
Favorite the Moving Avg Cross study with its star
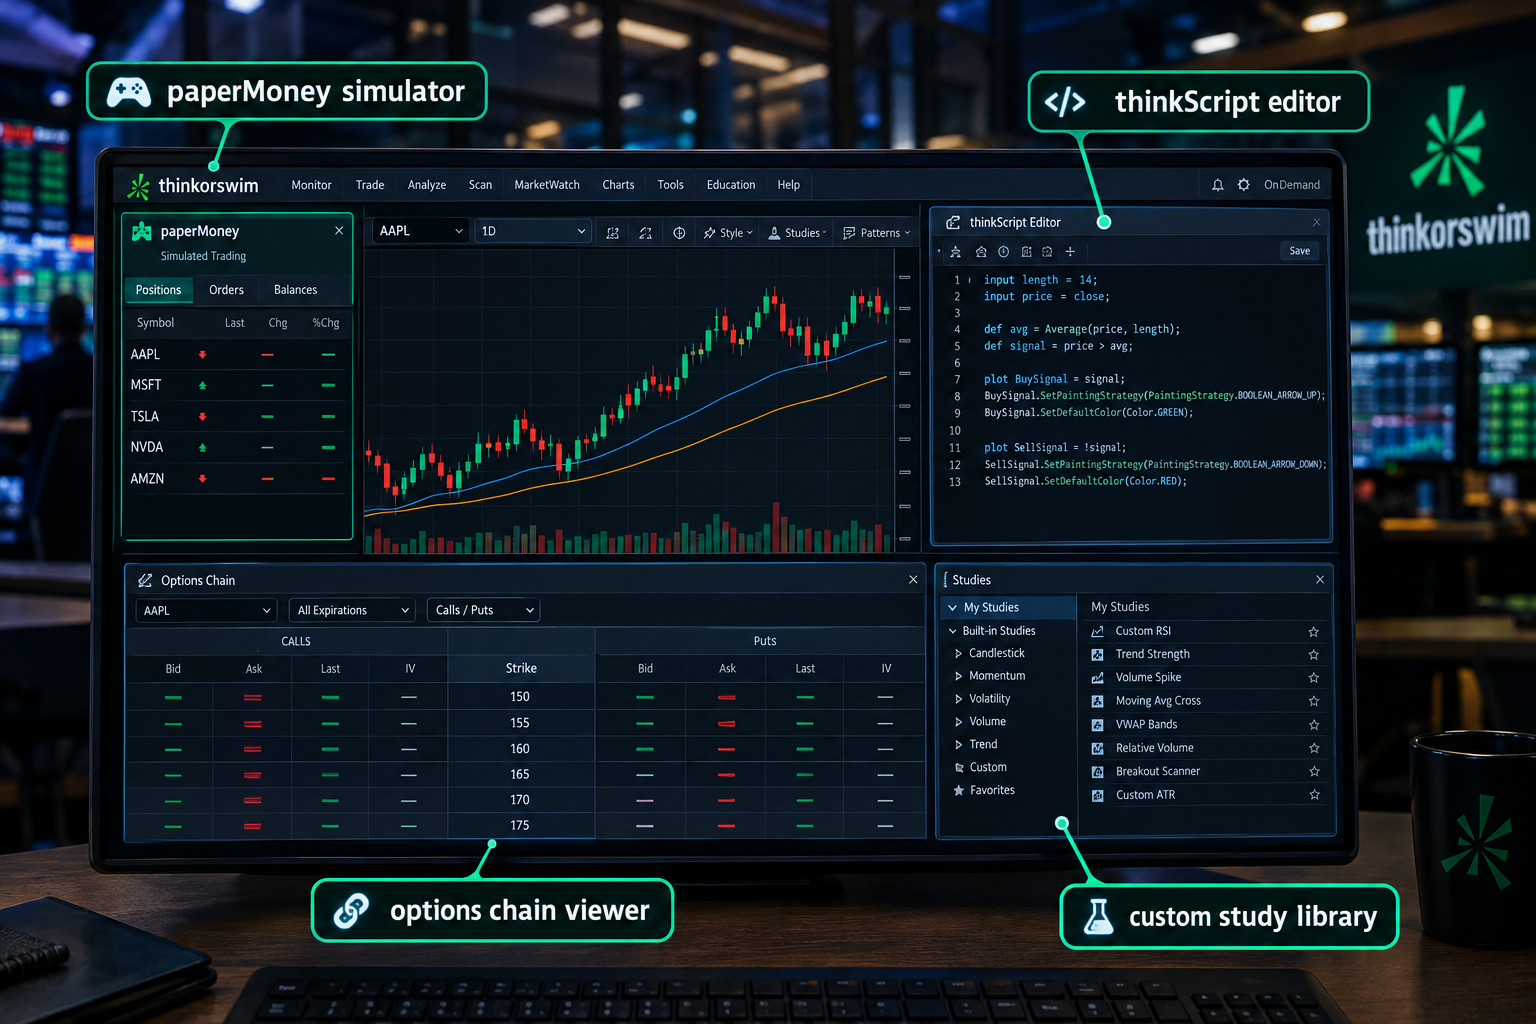pos(1314,701)
